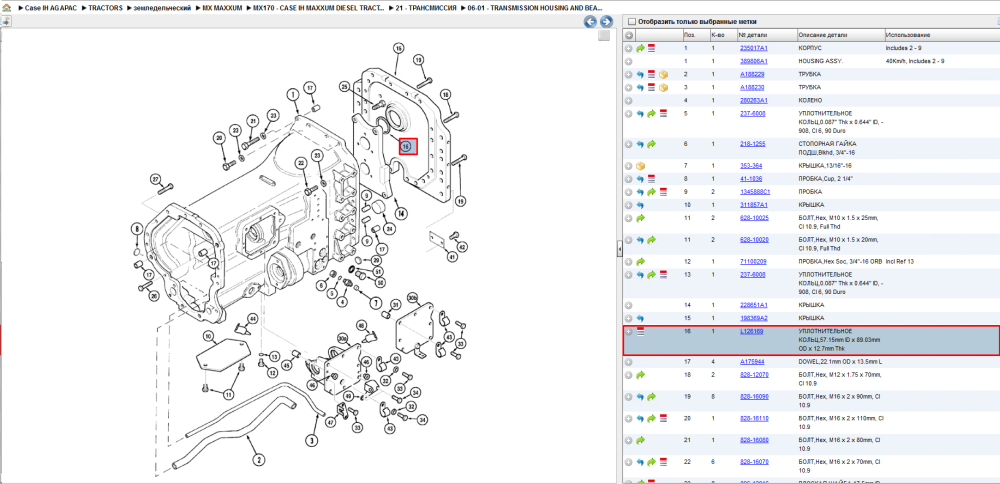Viewport: 1000px width, 484px height.
Task: Sort by Описание детали column header
Action: (840, 35)
